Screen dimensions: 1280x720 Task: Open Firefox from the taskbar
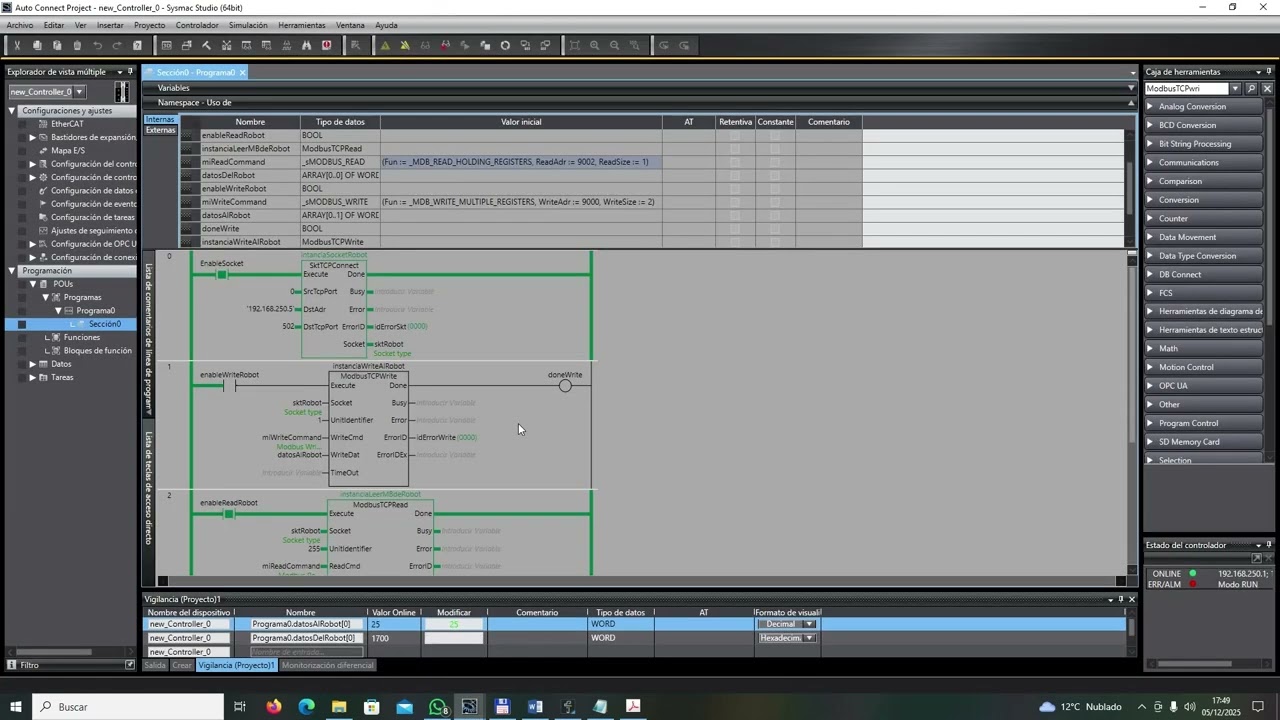pos(273,707)
